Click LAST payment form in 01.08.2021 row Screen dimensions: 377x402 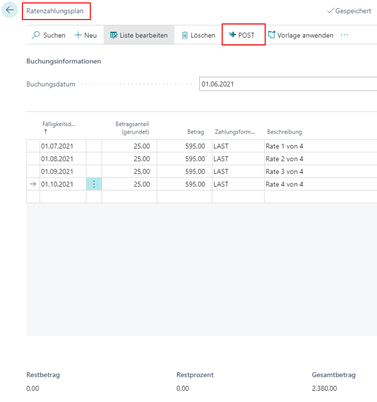pyautogui.click(x=238, y=159)
